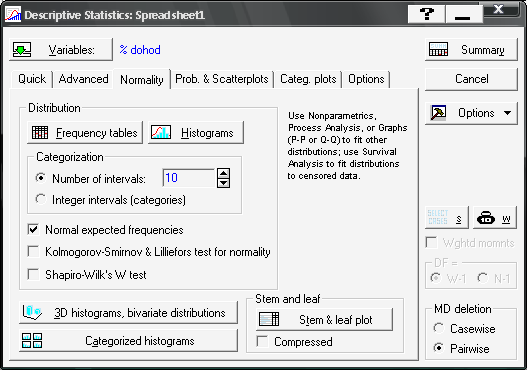Click the Statistica title bar icon

pyautogui.click(x=13, y=15)
